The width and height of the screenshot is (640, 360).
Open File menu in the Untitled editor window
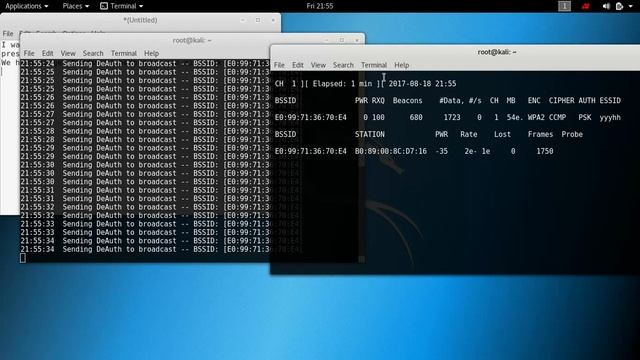click(8, 33)
